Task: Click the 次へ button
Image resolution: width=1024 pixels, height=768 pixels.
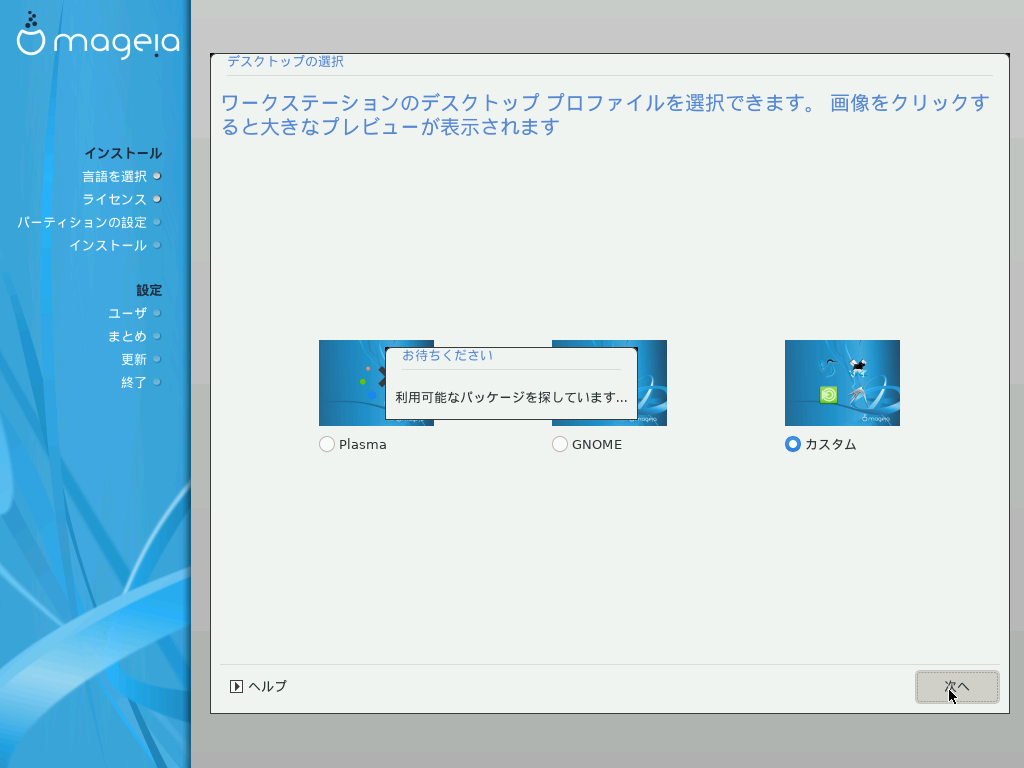Action: tap(957, 686)
